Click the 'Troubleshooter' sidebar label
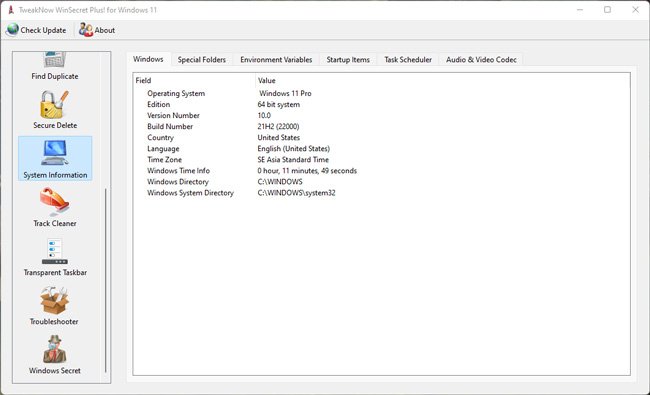Screen dimensions: 650x395 (54, 321)
